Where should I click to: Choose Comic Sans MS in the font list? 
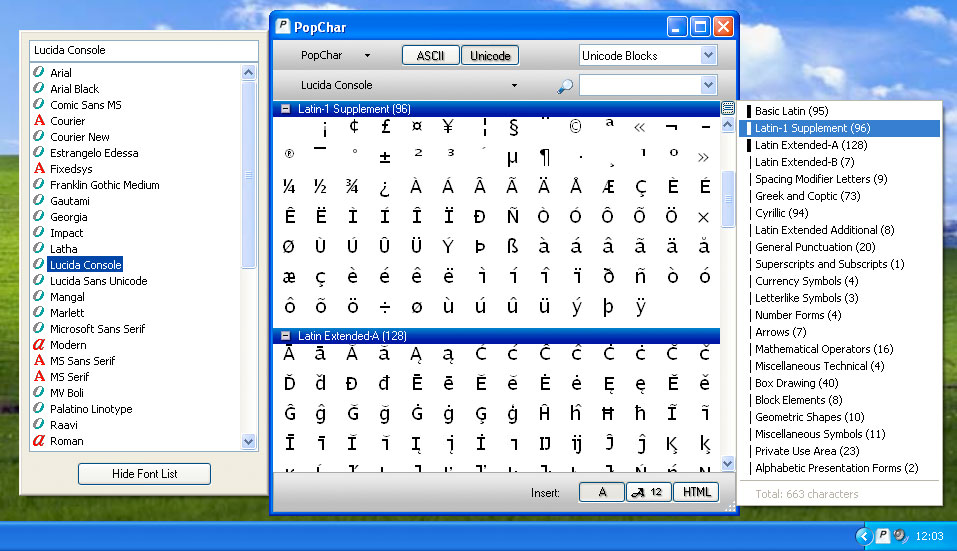[85, 105]
